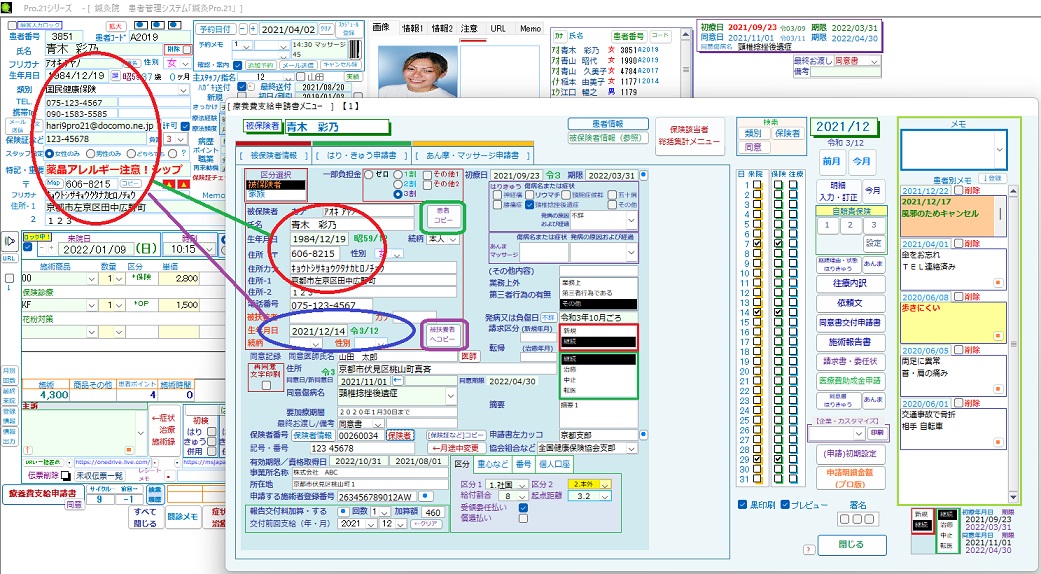
Task: Click the memo list scrollbar up arrow
Action: click(x=1013, y=191)
